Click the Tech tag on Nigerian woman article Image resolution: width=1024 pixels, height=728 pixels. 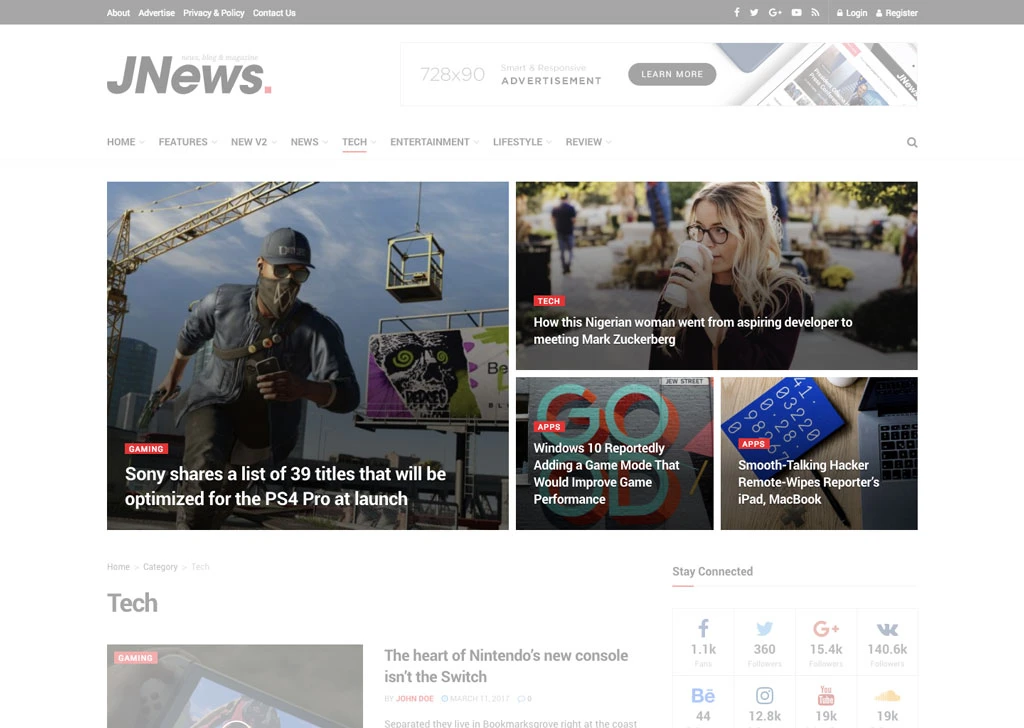pyautogui.click(x=549, y=301)
